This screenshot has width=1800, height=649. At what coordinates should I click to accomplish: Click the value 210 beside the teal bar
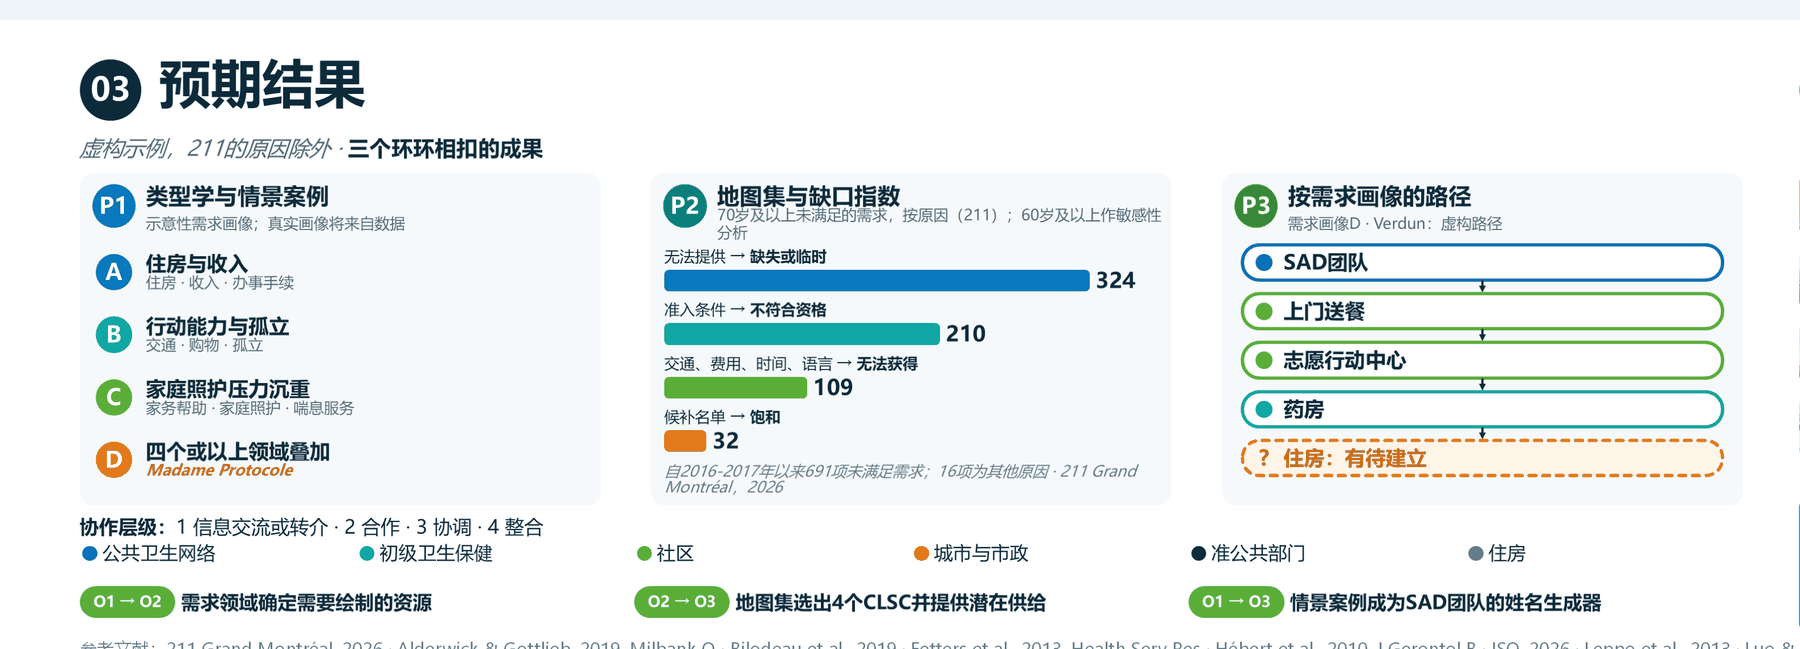(966, 334)
